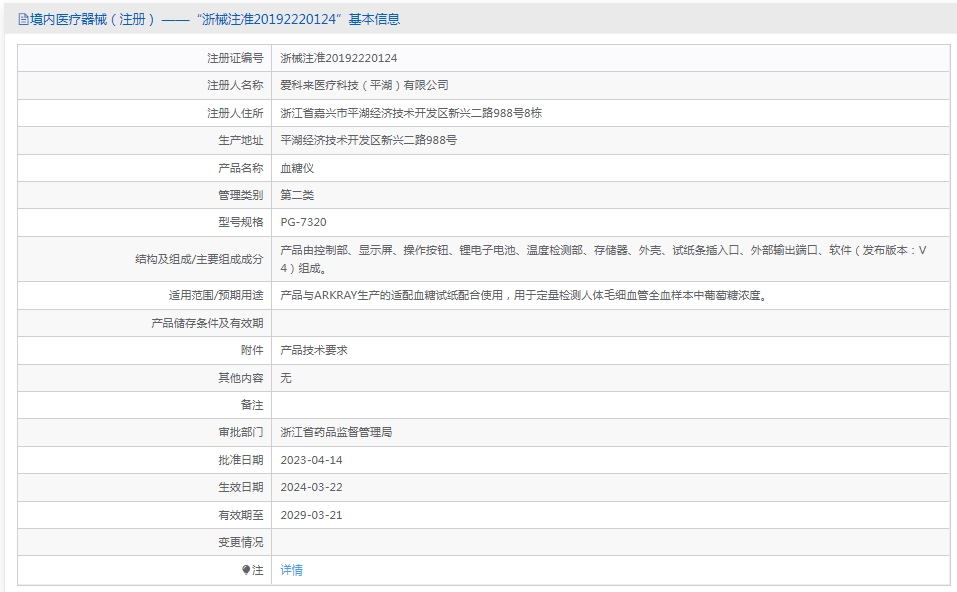This screenshot has width=957, height=592.
Task: Click the 管理类别 row label
Action: (240, 195)
